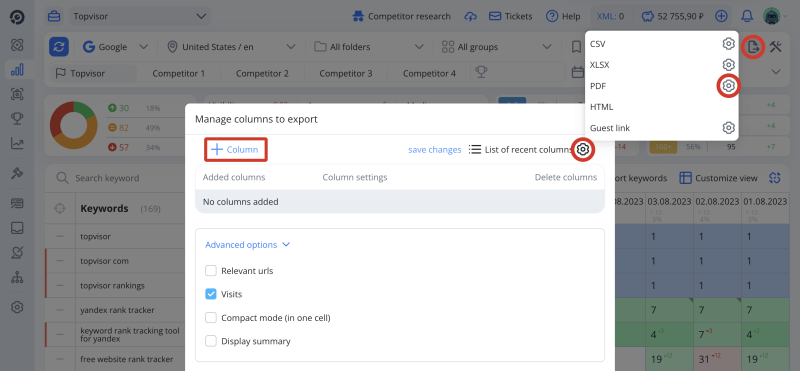Collapse the Advanced options section
The height and width of the screenshot is (371, 800).
247,245
